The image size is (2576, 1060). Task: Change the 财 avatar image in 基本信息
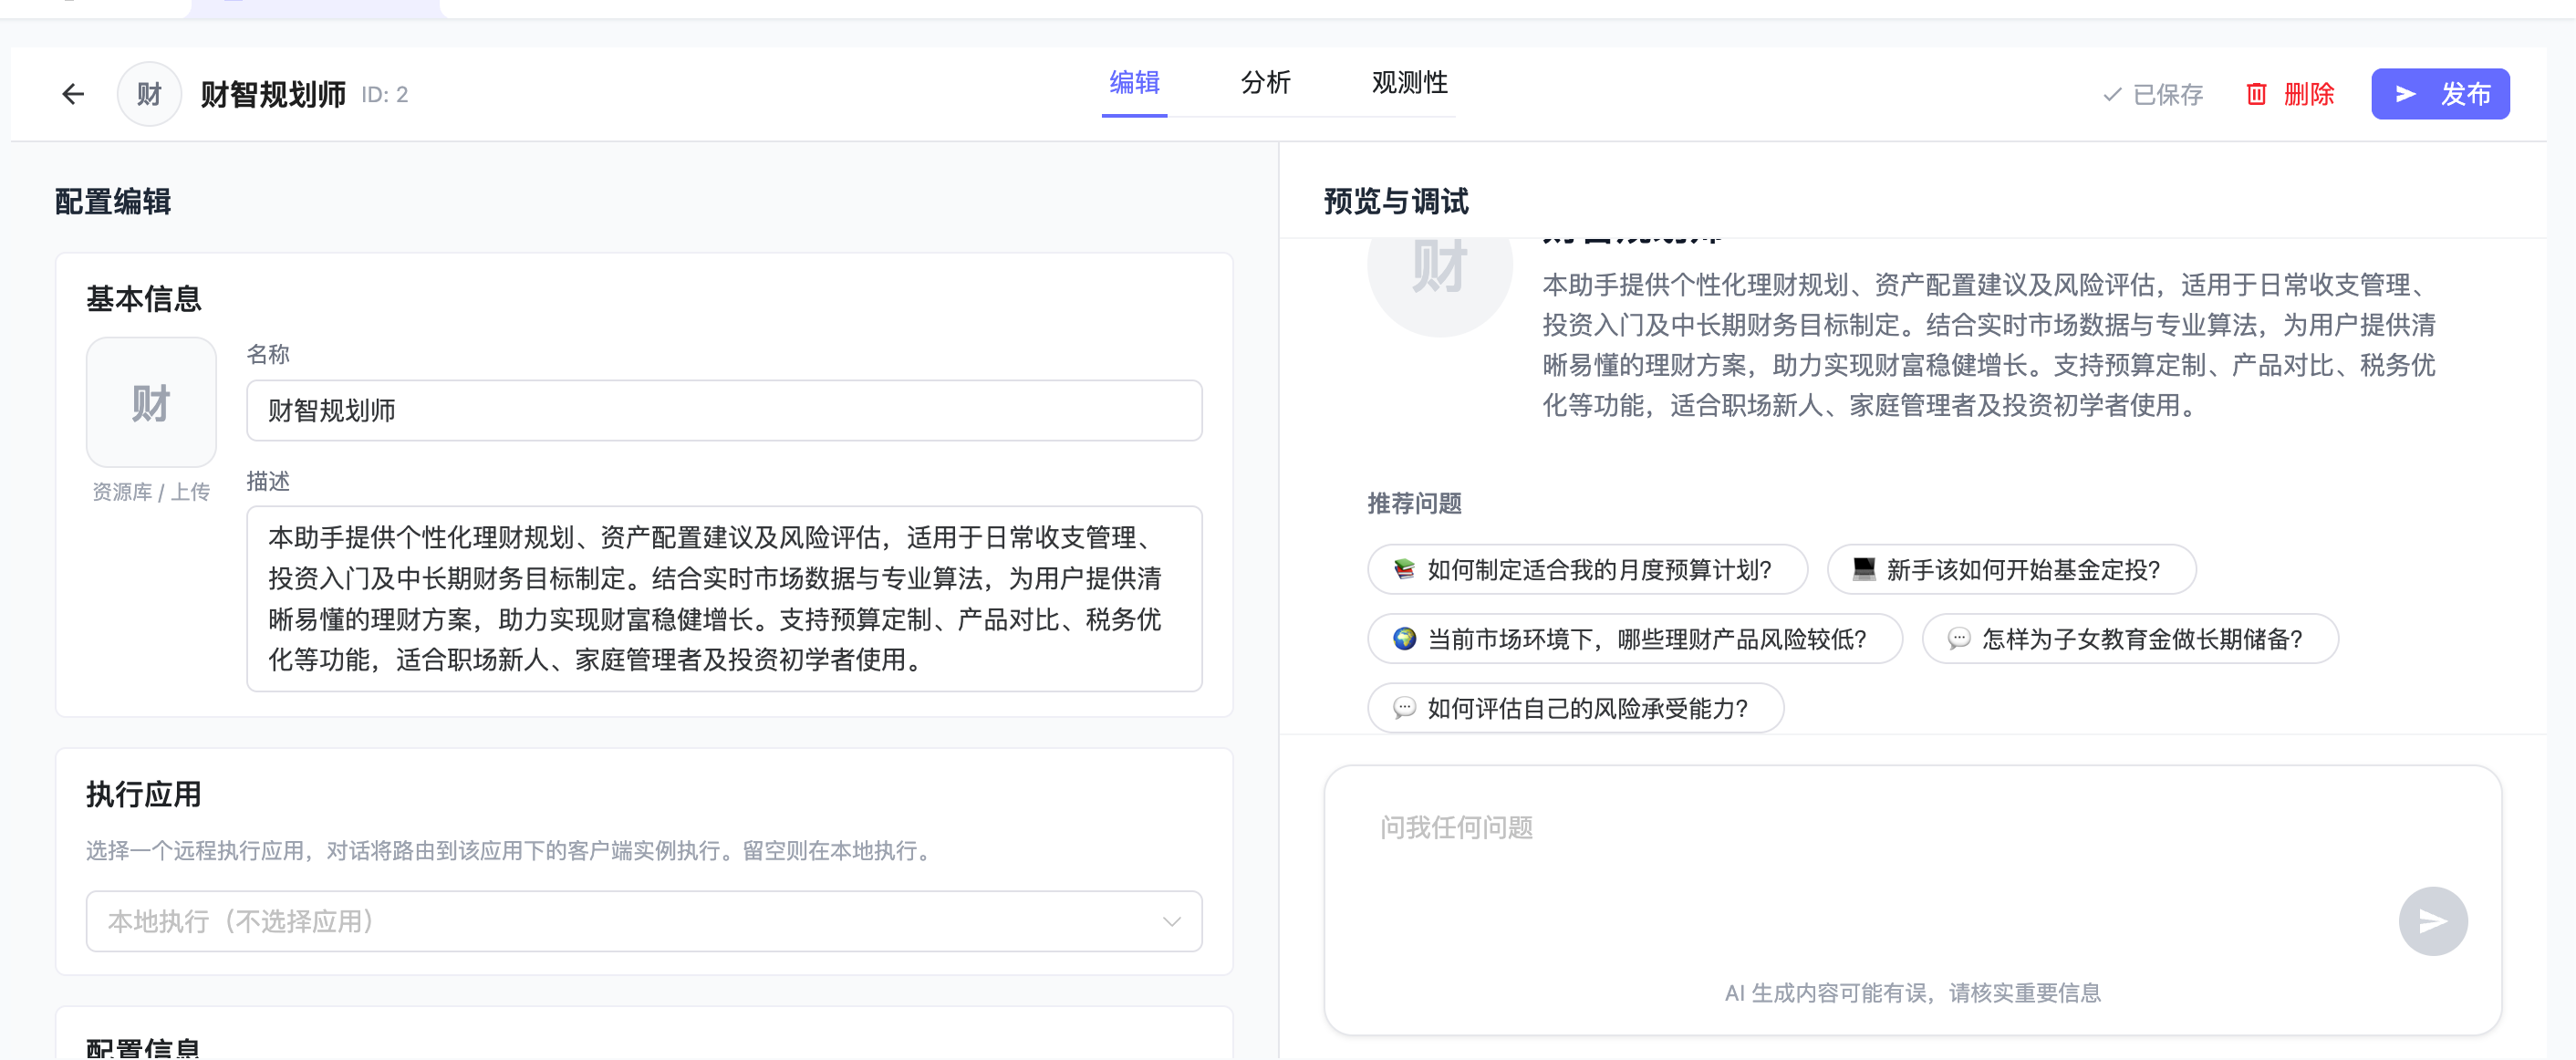151,402
